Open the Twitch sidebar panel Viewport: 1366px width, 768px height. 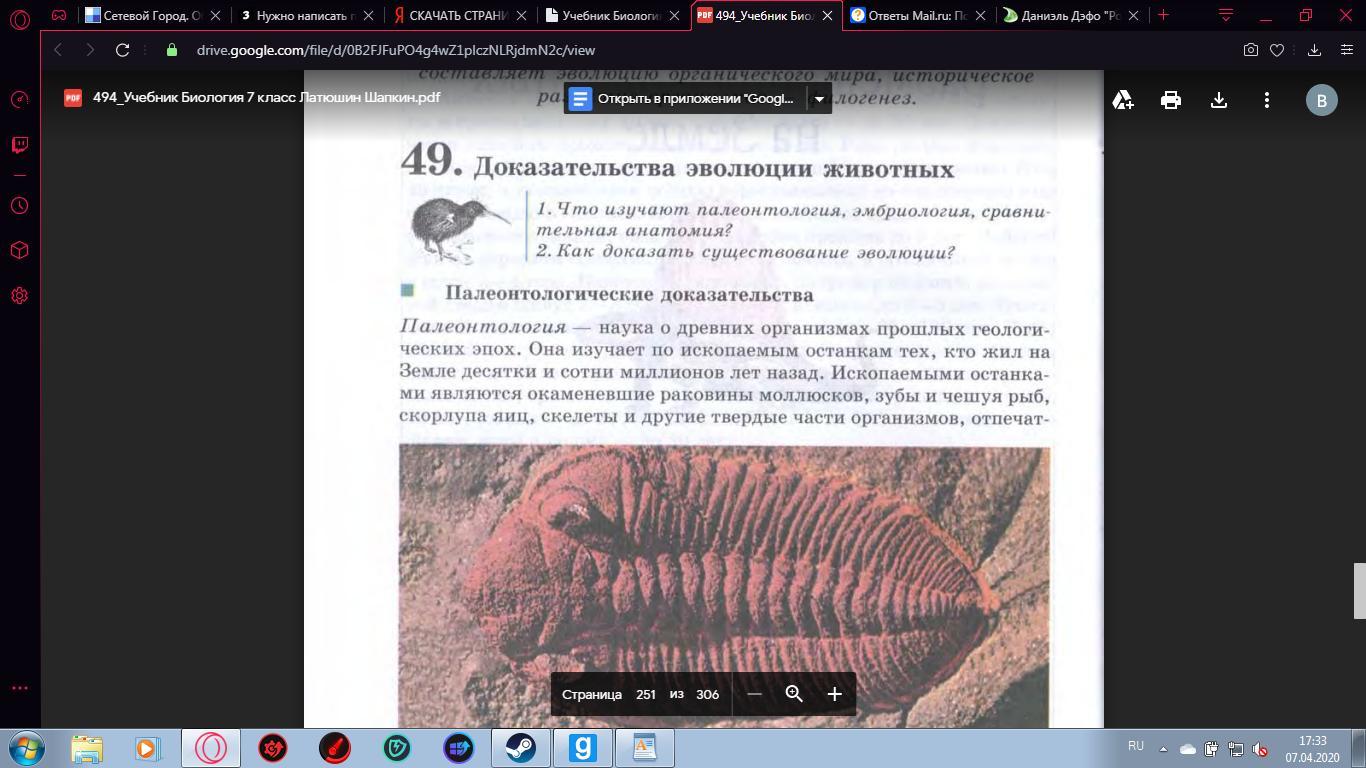click(x=20, y=145)
